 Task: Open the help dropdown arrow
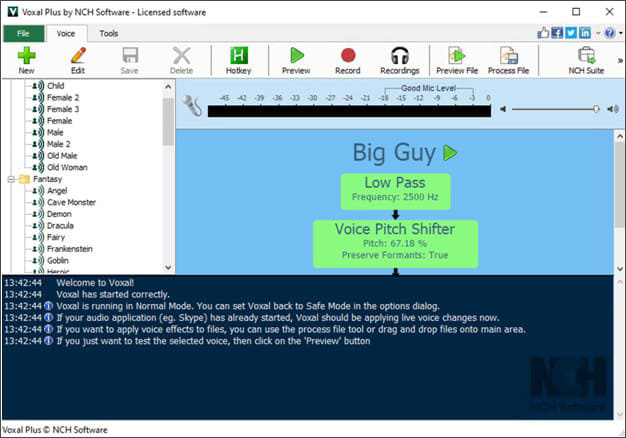tap(621, 33)
